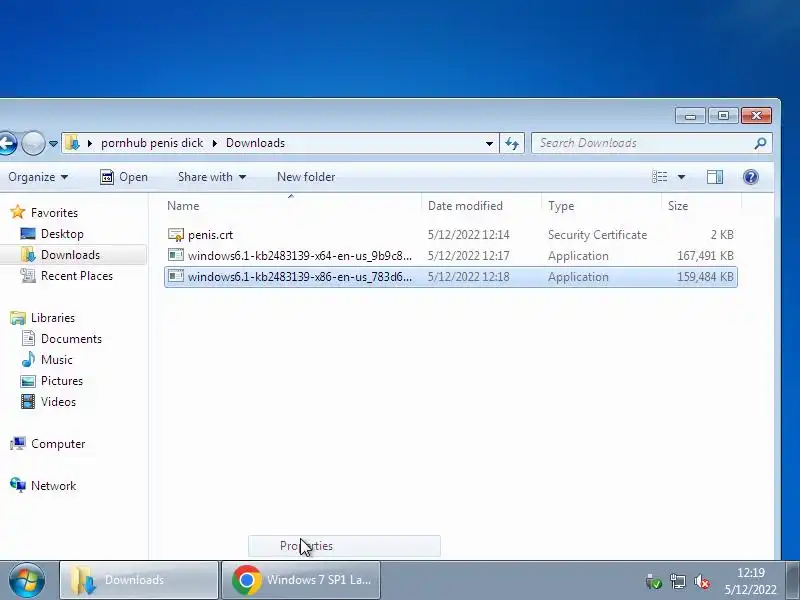The width and height of the screenshot is (800, 600).
Task: Click the folder icon in address bar
Action: click(72, 143)
